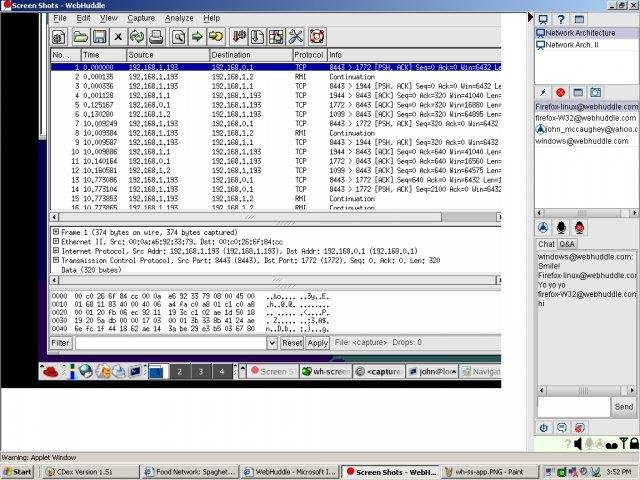This screenshot has width=640, height=480.
Task: Expand the Ethernet II tree node
Action: [56, 241]
